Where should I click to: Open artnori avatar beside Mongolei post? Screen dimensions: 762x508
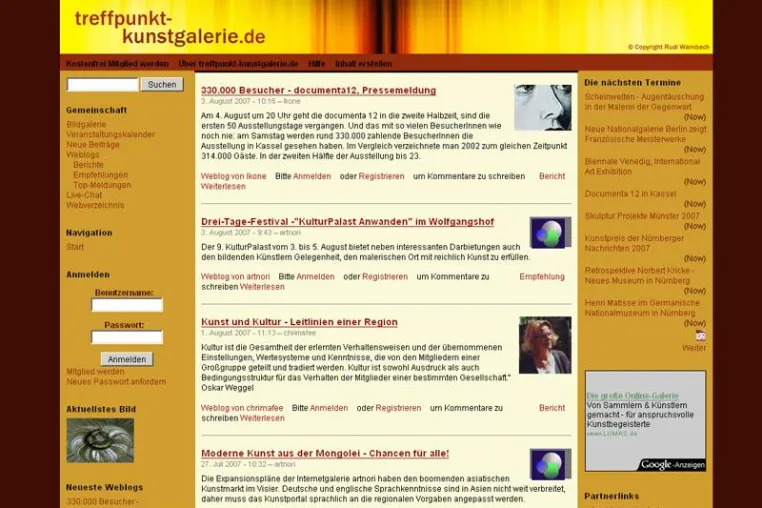(x=550, y=464)
